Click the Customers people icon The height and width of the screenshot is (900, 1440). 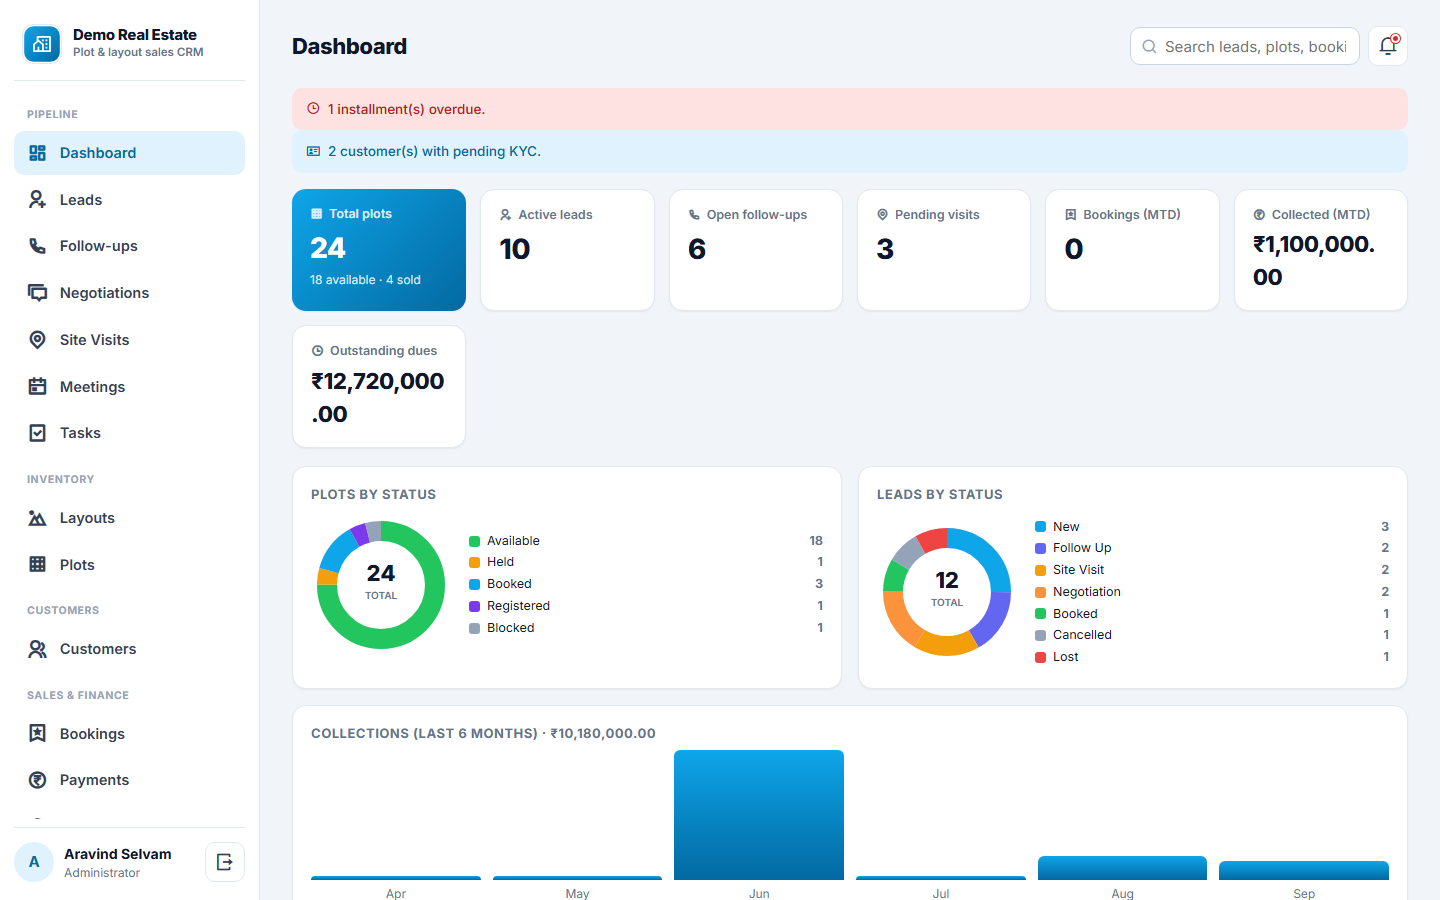tap(38, 649)
